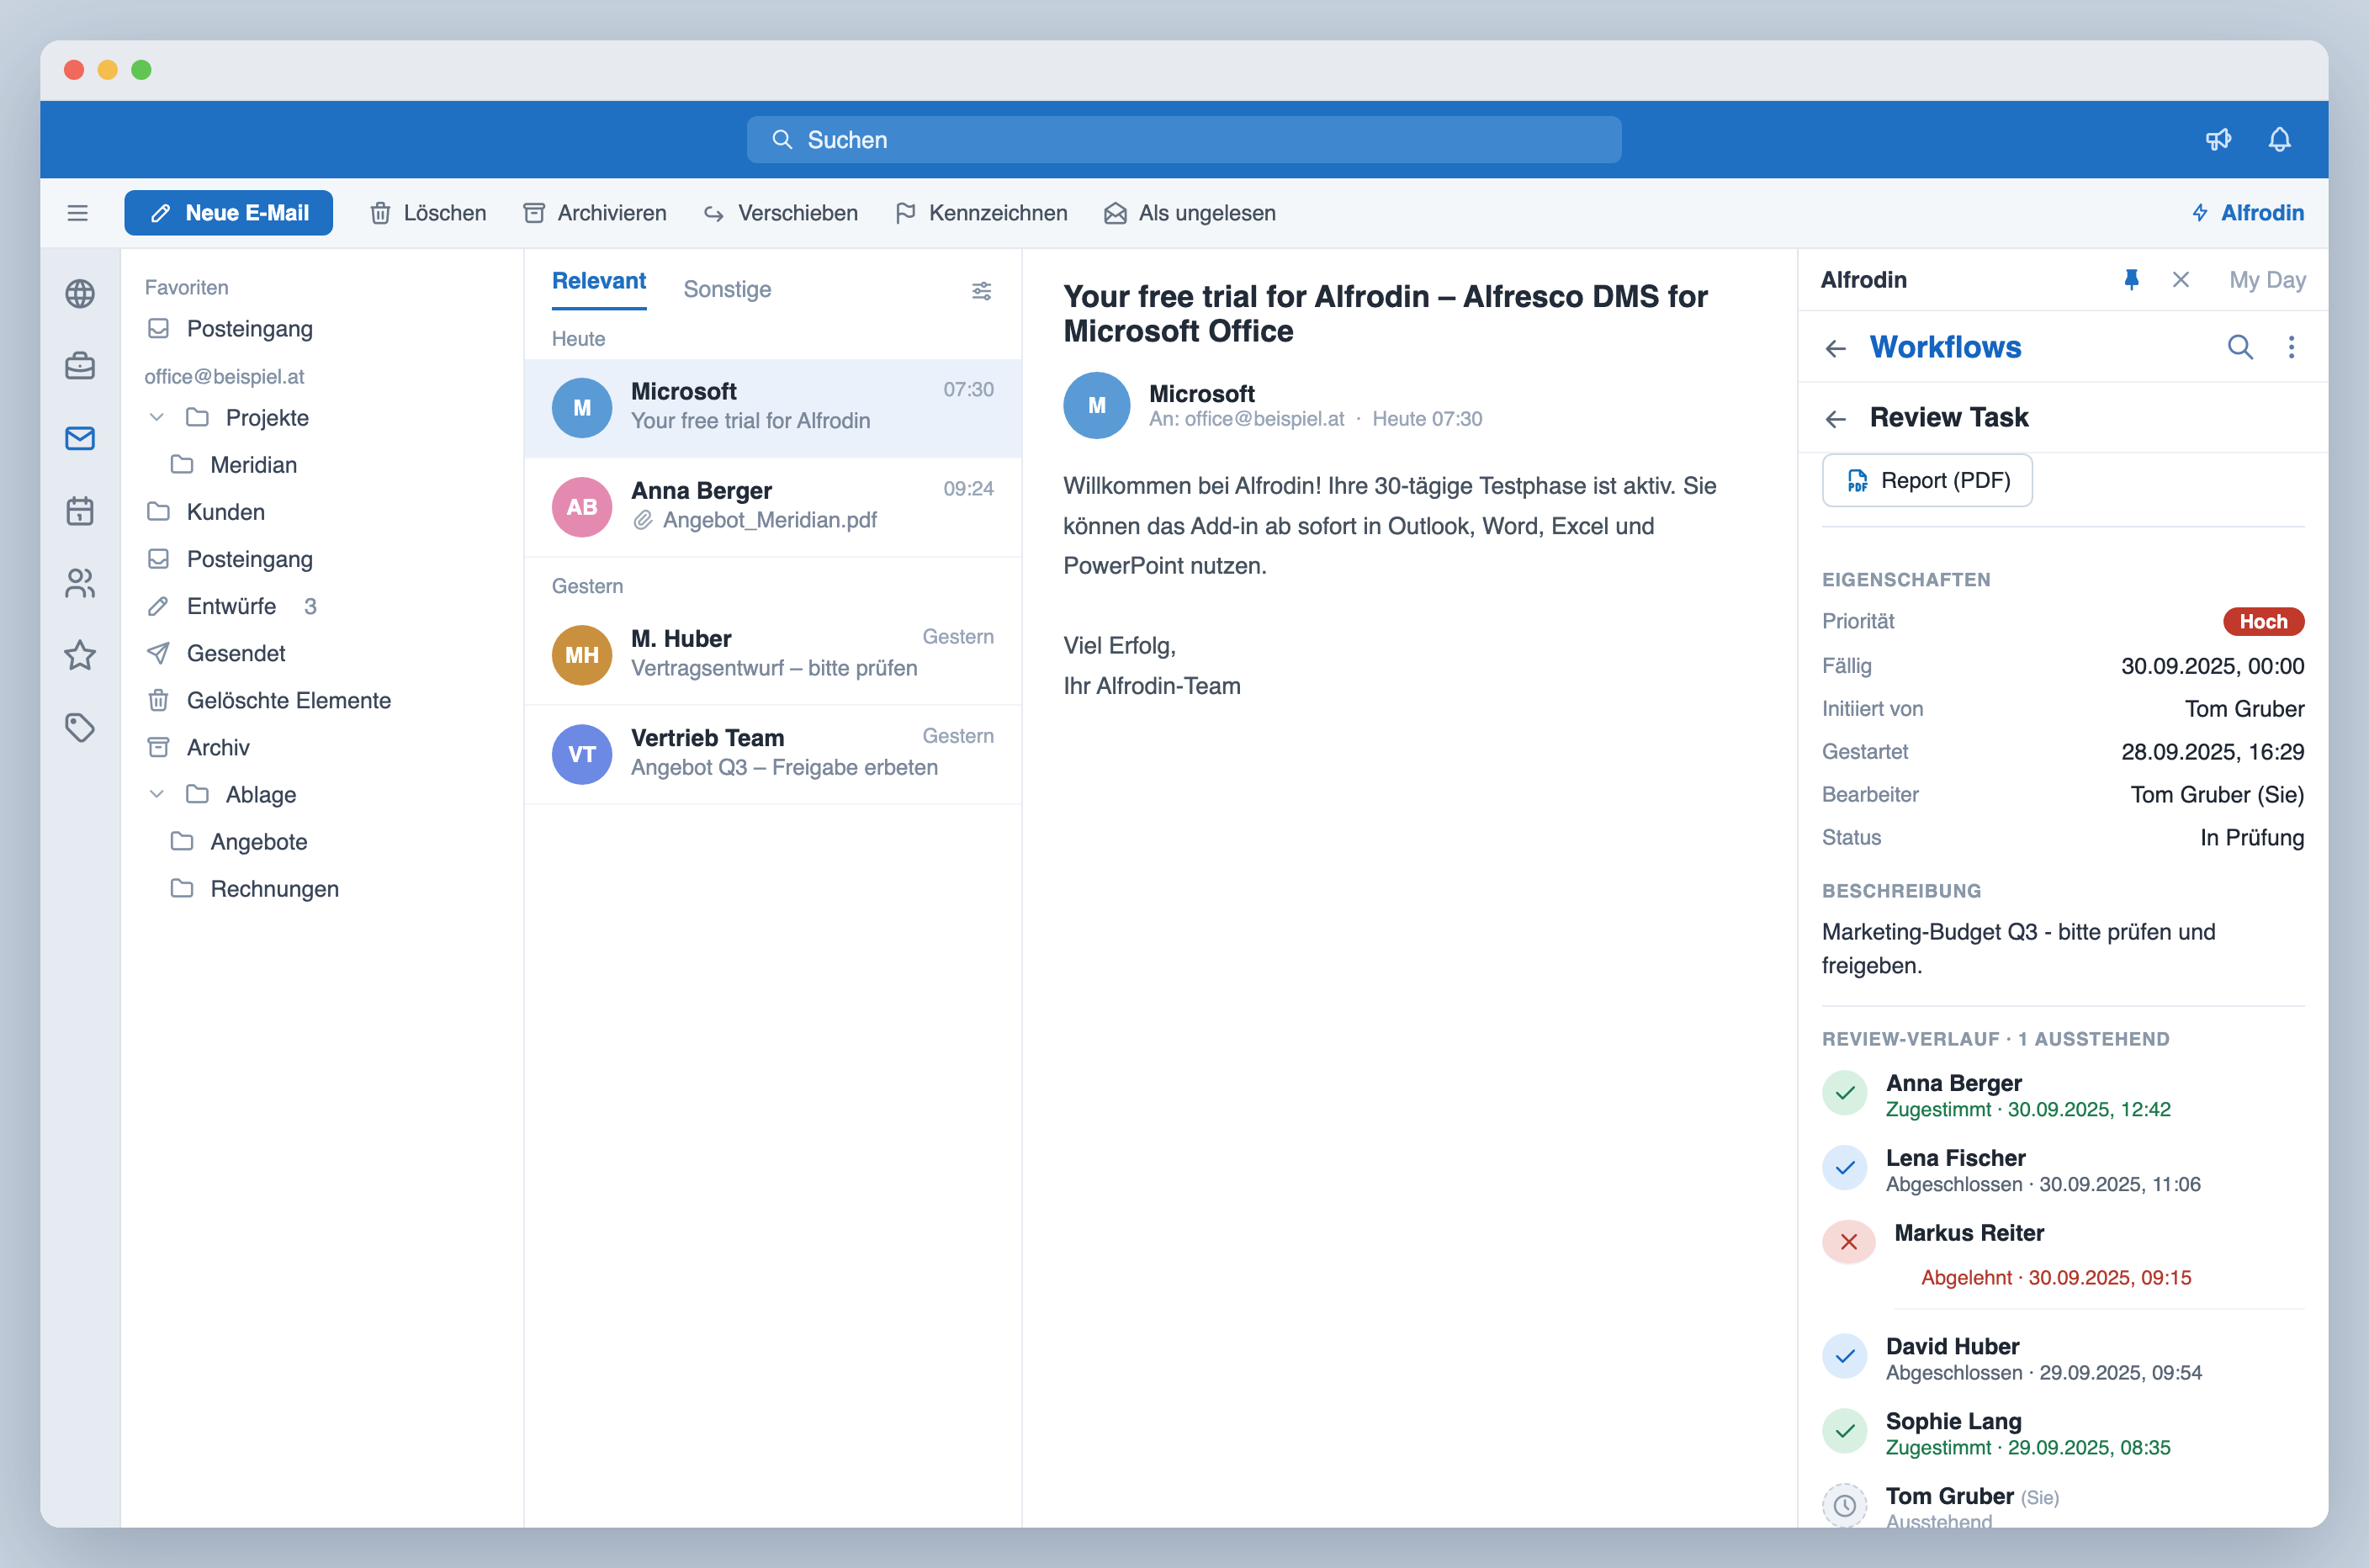Collapse the Projekte folder chevron
The width and height of the screenshot is (2369, 1568).
click(156, 417)
